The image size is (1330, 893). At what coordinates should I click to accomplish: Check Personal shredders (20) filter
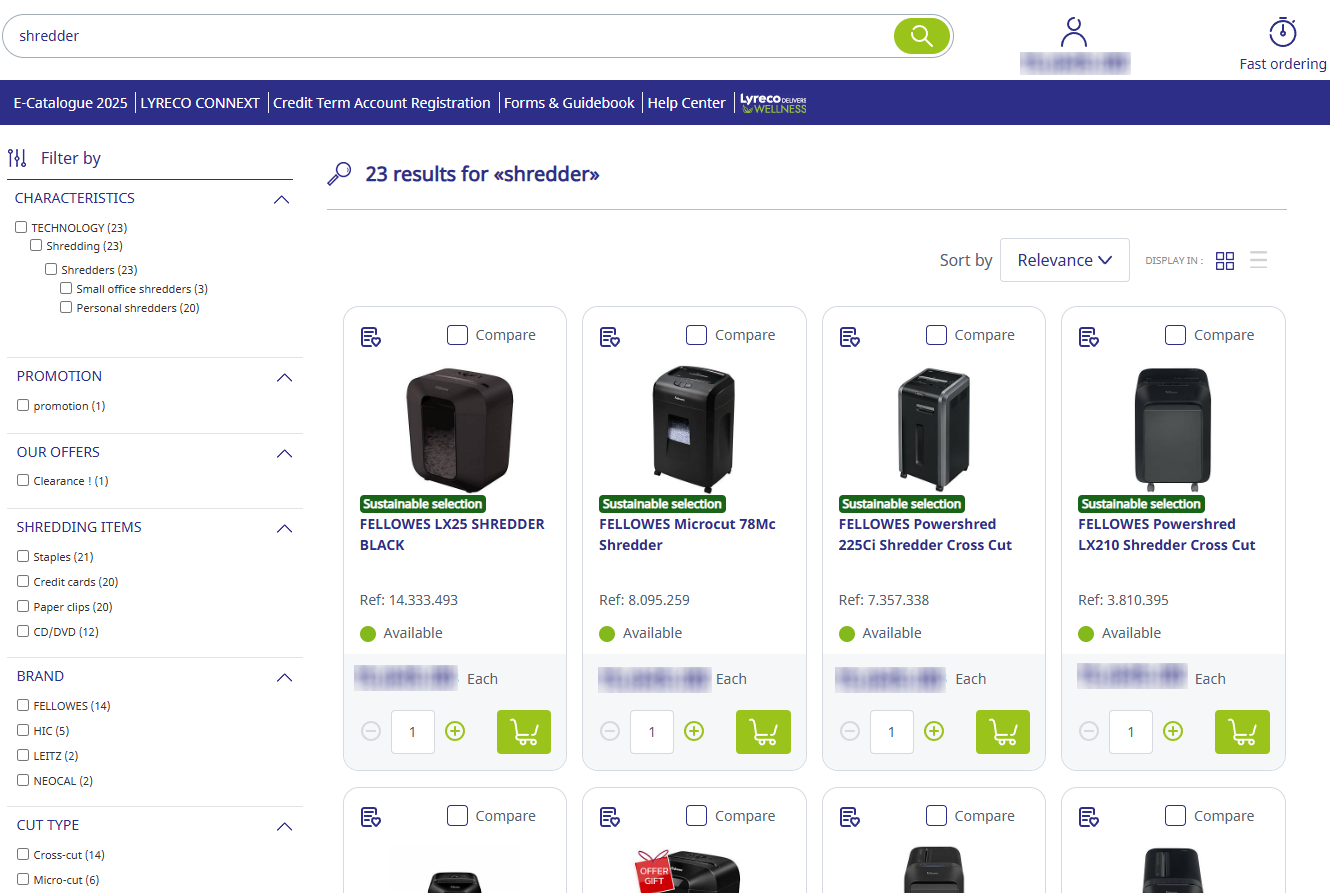click(66, 308)
